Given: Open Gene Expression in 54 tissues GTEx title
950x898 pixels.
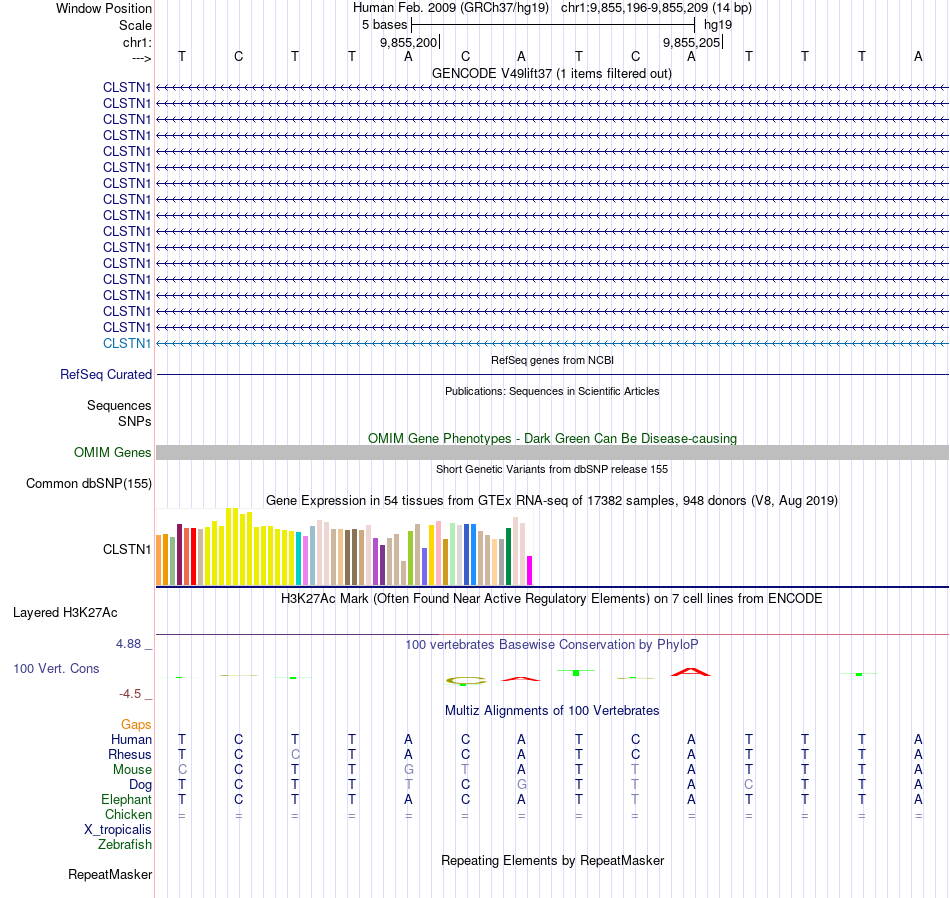Looking at the screenshot, I should point(552,501).
